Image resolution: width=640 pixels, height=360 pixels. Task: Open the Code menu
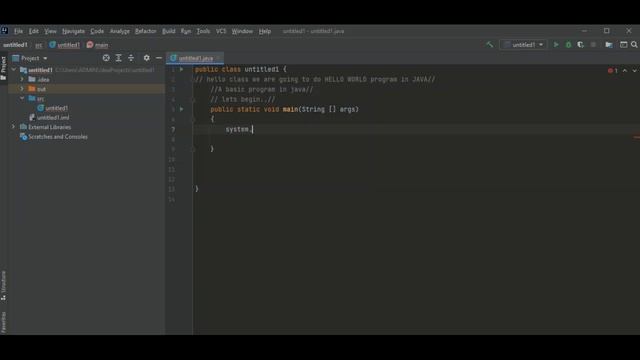pyautogui.click(x=97, y=31)
